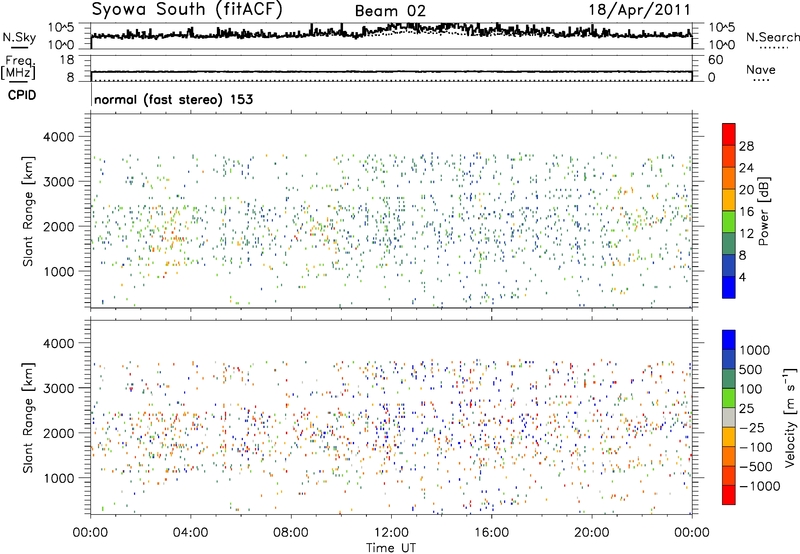This screenshot has height=554, width=800.
Task: Click the bright blue bottom Power colorbar segment
Action: pyautogui.click(x=729, y=287)
